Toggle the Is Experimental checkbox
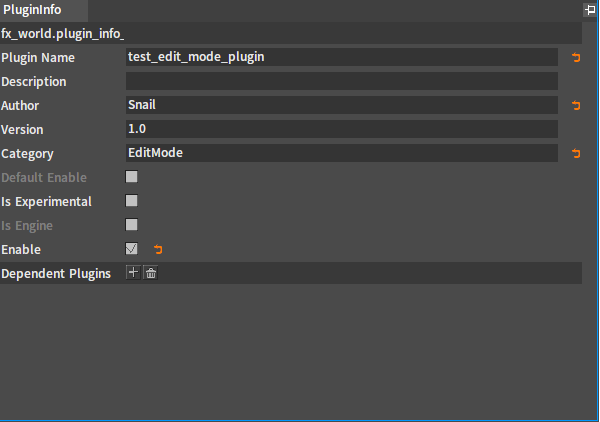The width and height of the screenshot is (600, 422). [x=132, y=201]
